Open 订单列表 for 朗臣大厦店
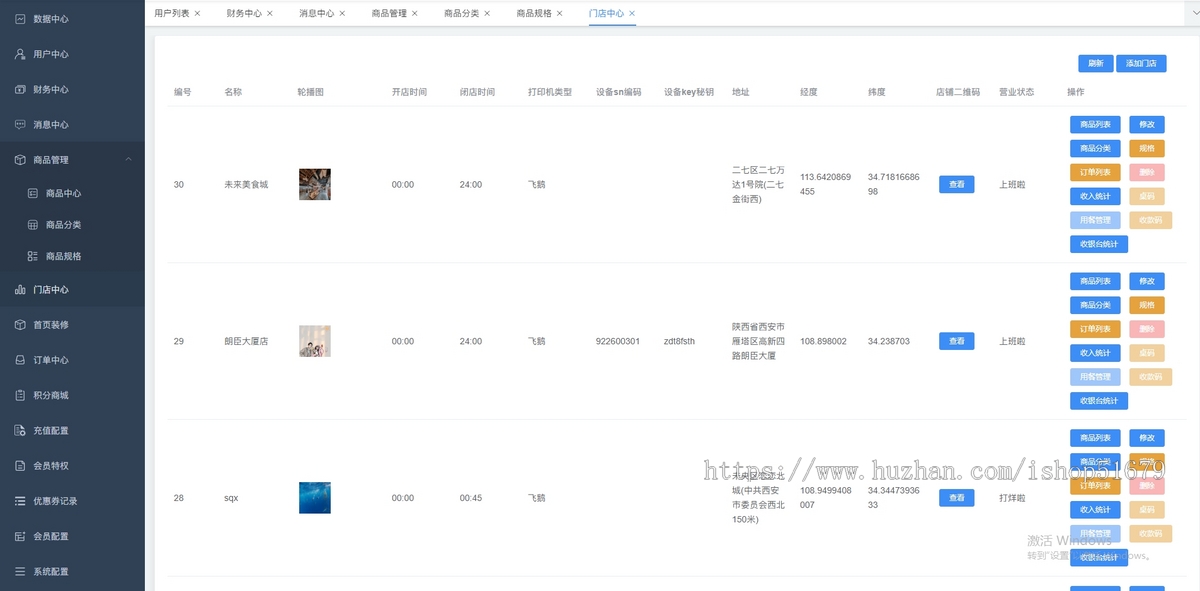Viewport: 1200px width, 591px height. tap(1095, 329)
